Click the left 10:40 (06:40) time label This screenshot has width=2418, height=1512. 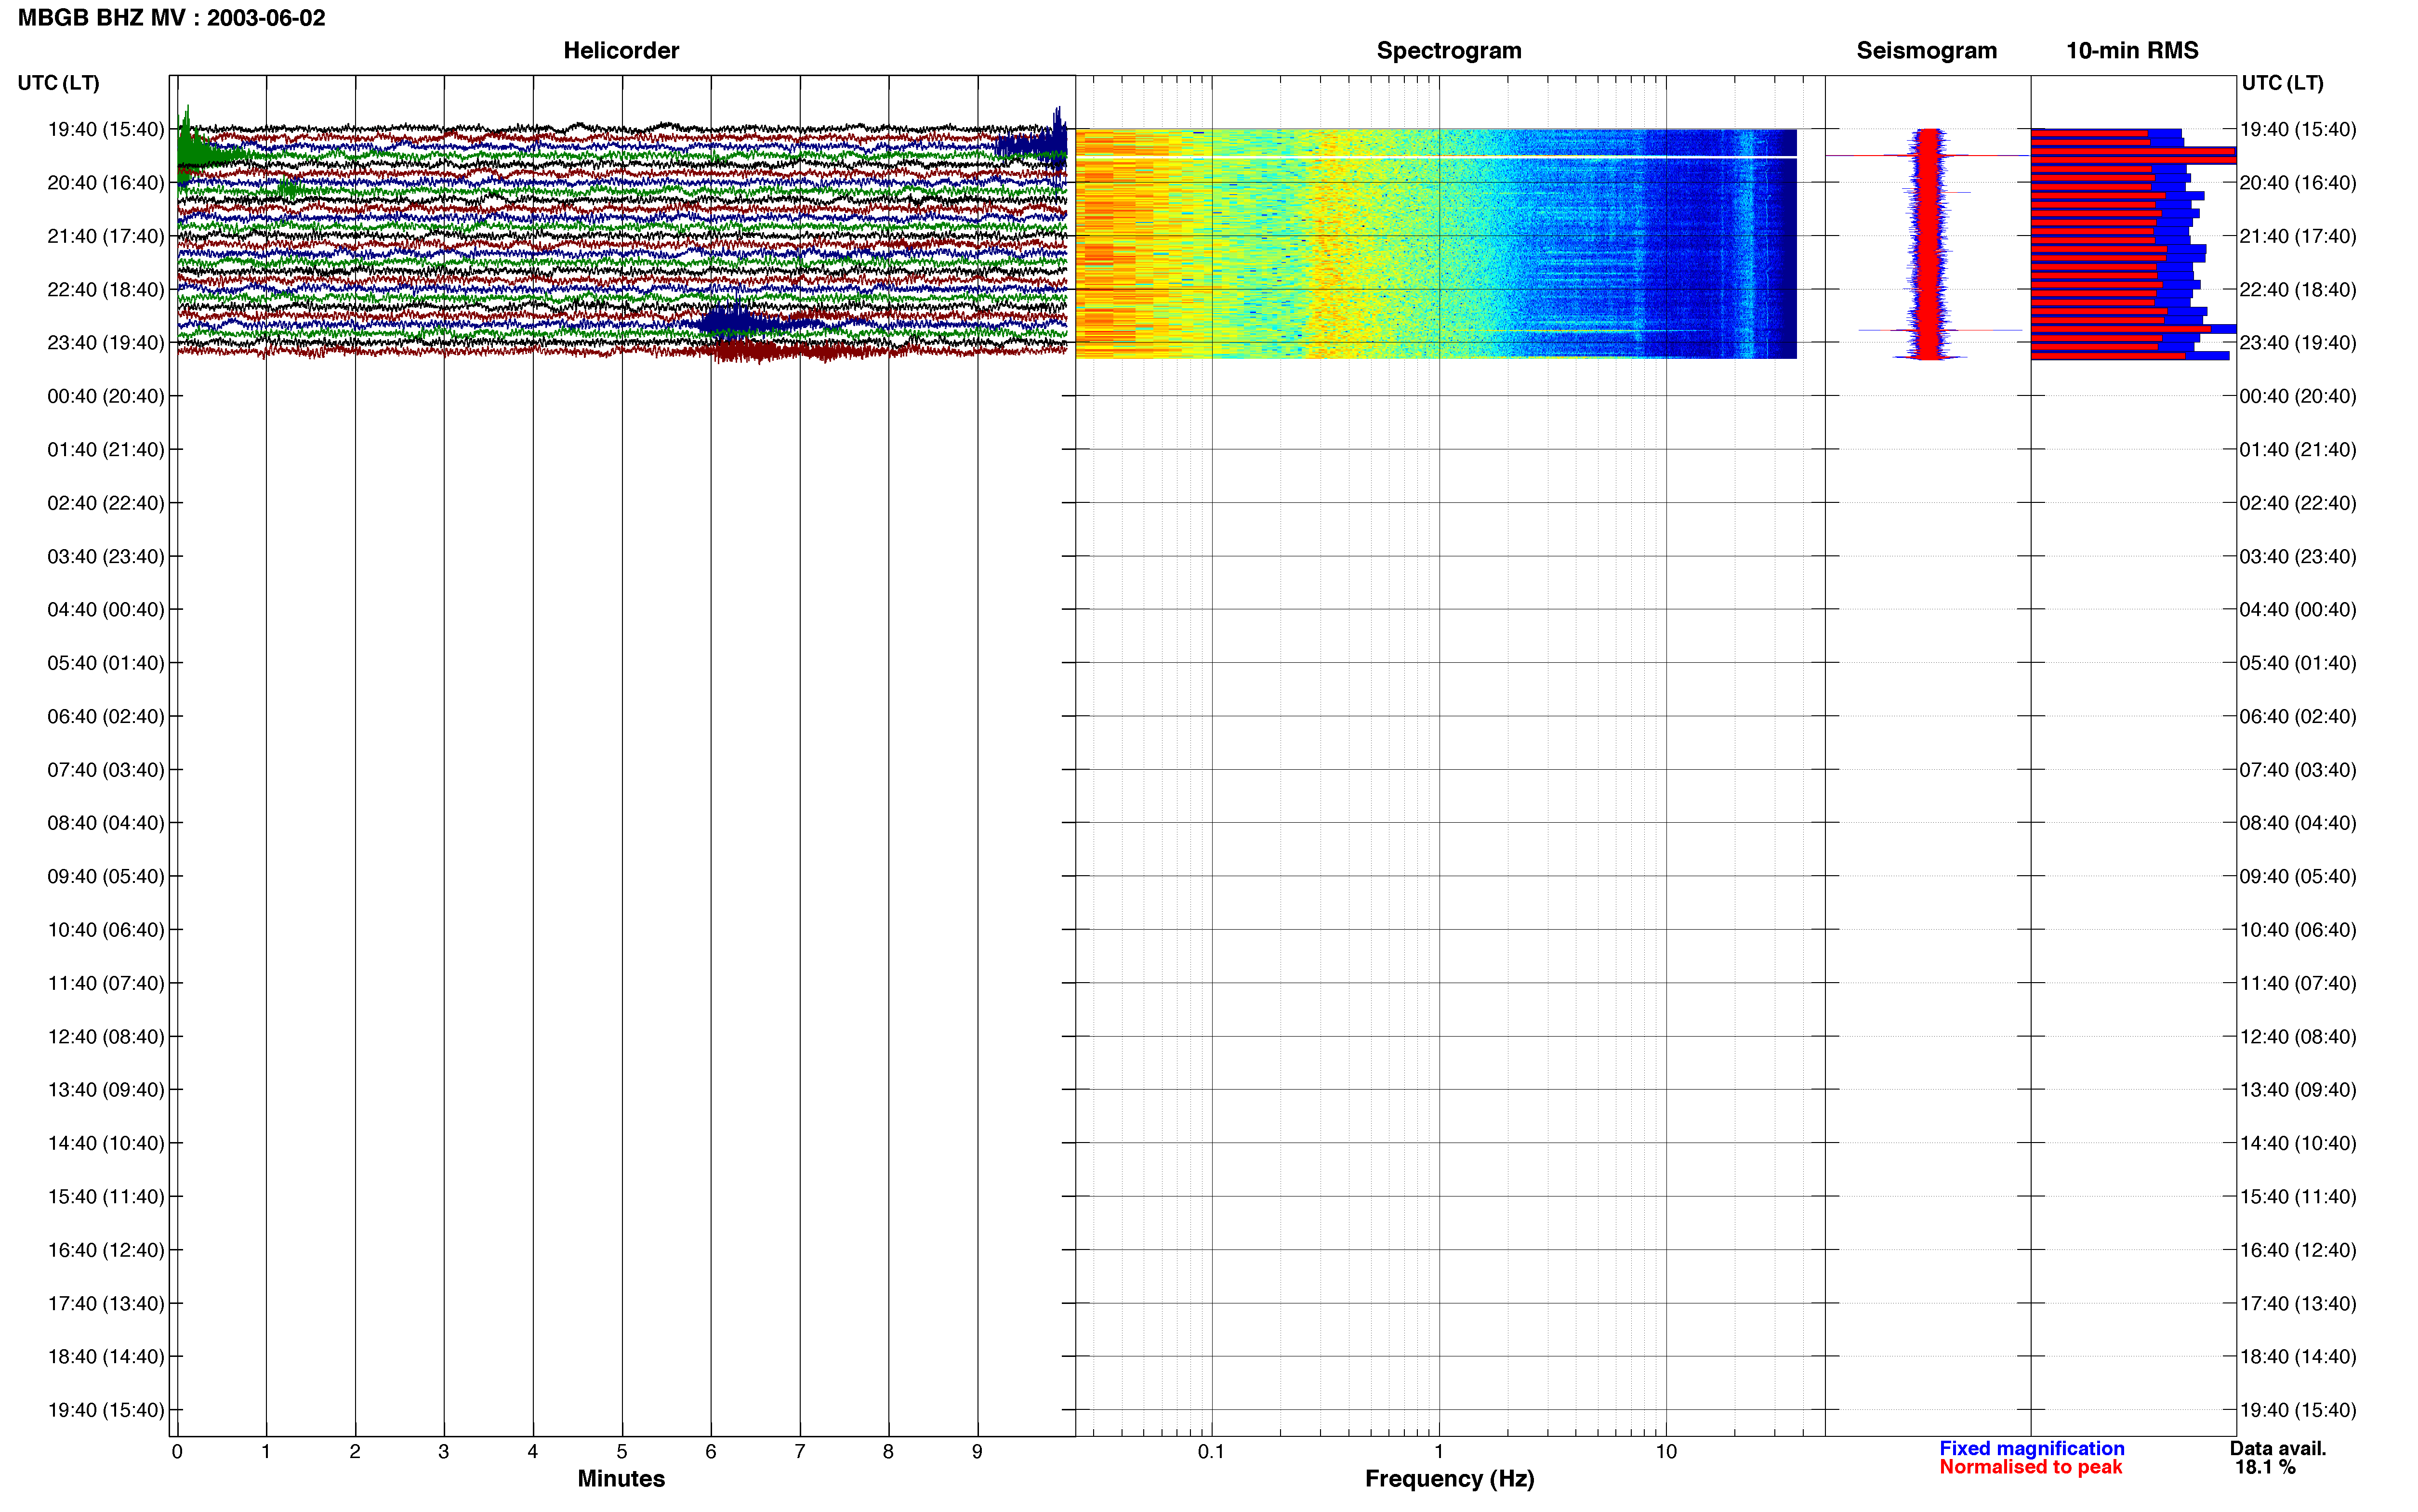[x=106, y=930]
